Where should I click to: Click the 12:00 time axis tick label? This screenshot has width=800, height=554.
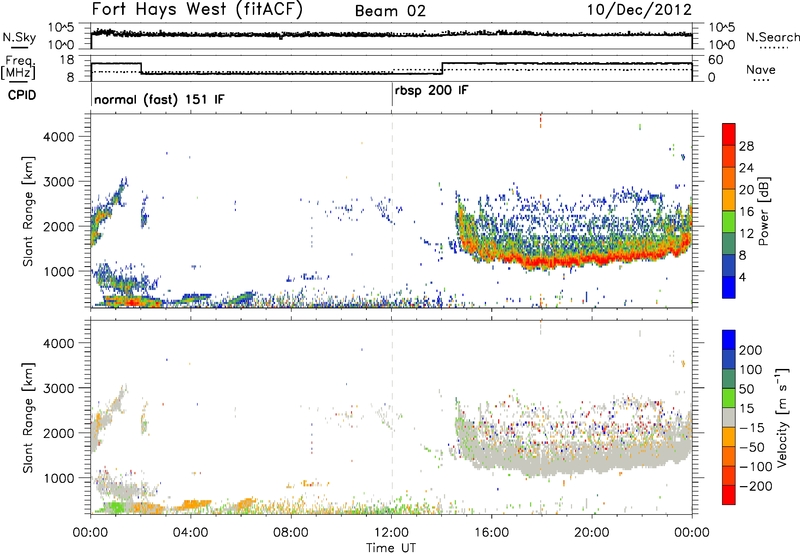click(391, 533)
